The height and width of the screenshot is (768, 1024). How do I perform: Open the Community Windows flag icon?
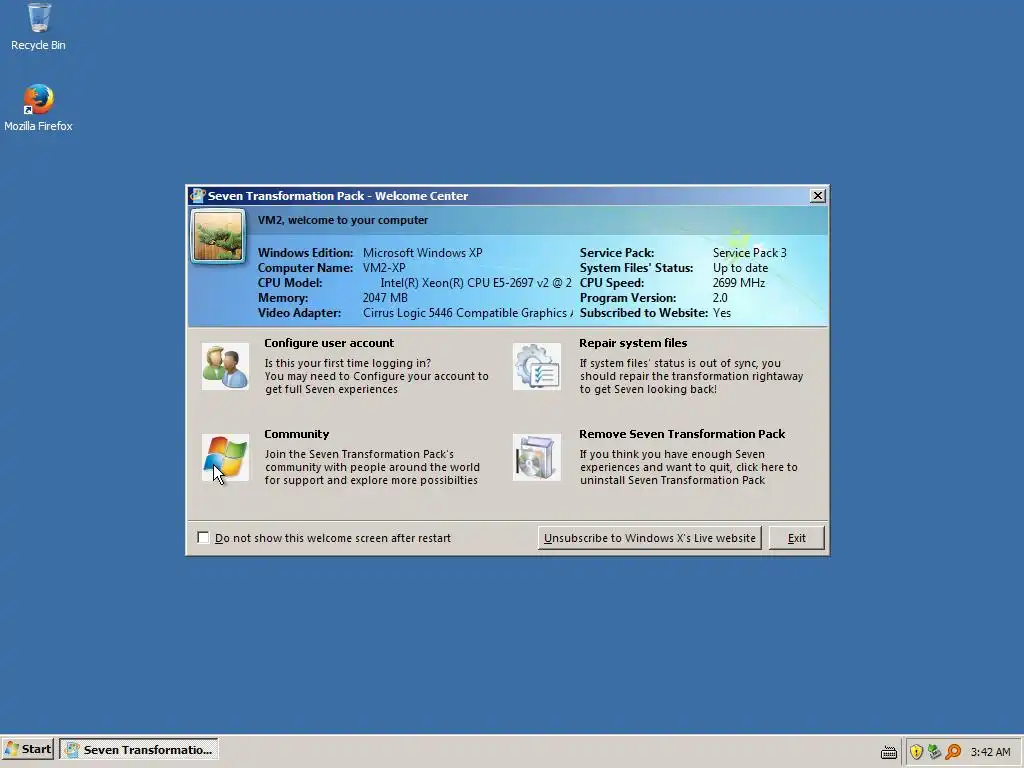click(x=225, y=457)
